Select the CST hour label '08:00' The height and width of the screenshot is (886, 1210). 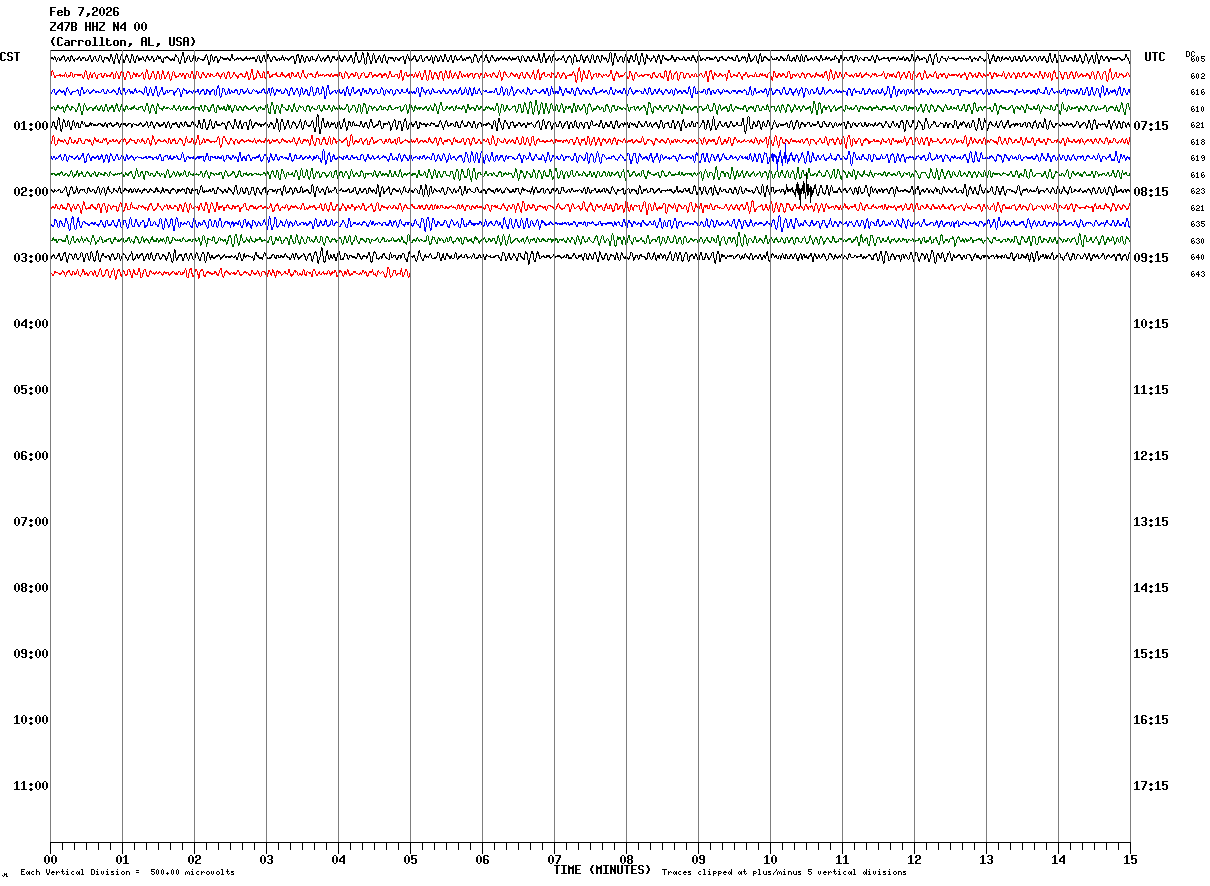tap(31, 588)
